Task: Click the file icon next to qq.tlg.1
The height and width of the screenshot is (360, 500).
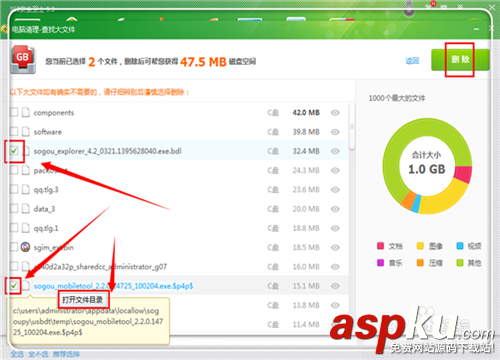Action: click(26, 228)
